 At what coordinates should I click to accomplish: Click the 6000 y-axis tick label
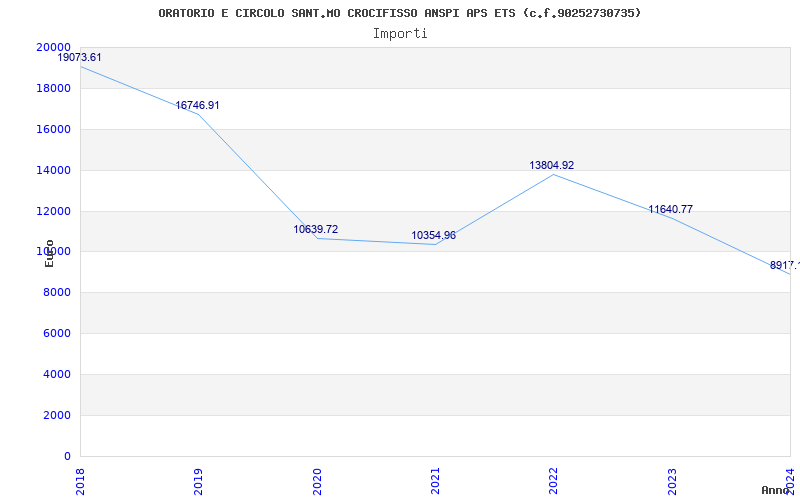click(56, 333)
